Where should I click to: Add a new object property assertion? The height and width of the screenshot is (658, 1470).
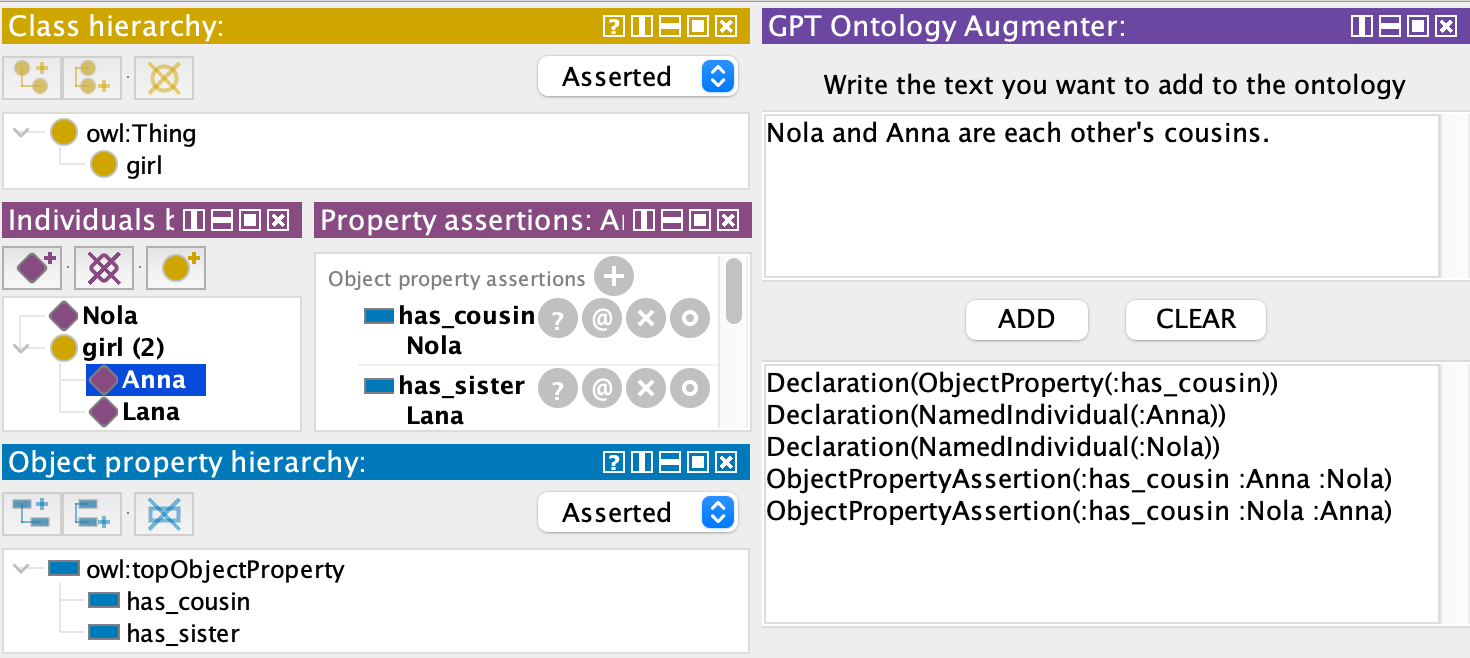coord(614,278)
